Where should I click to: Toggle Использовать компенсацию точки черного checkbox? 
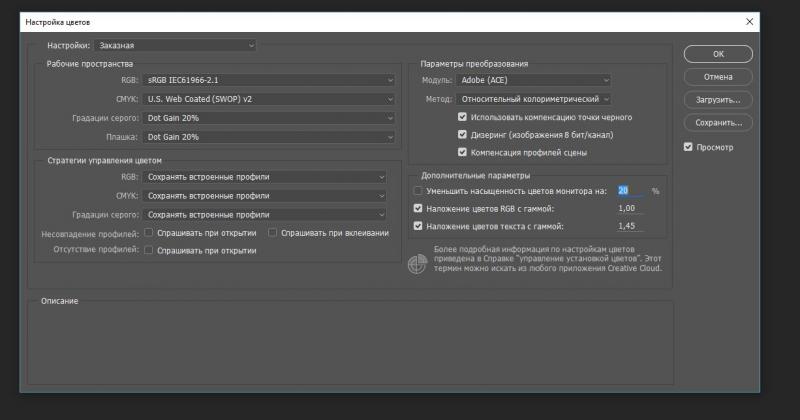tap(462, 117)
